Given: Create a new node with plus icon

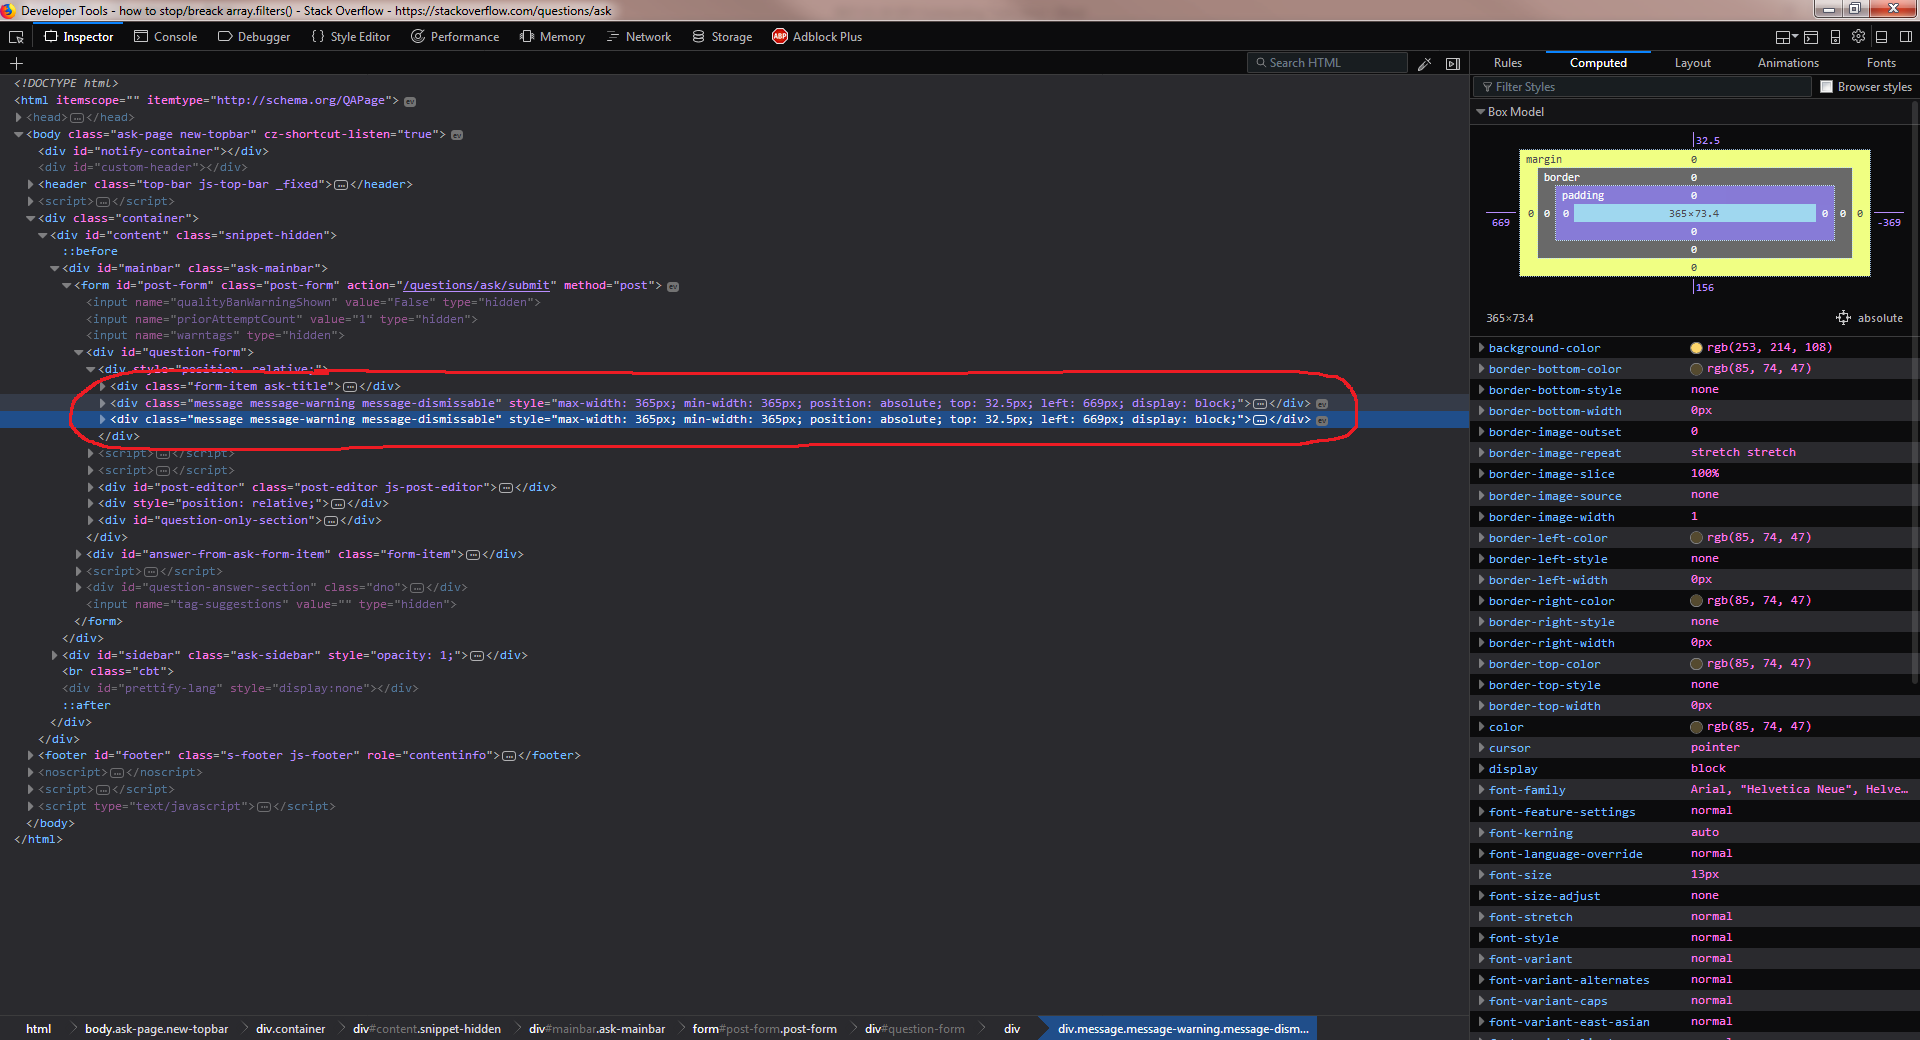Looking at the screenshot, I should [x=16, y=63].
